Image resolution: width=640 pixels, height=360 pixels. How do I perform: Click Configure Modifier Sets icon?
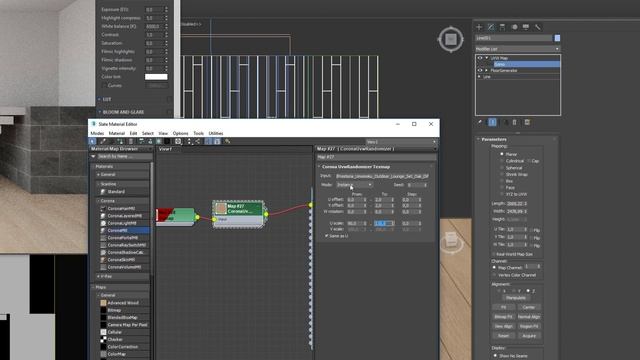coord(527,122)
